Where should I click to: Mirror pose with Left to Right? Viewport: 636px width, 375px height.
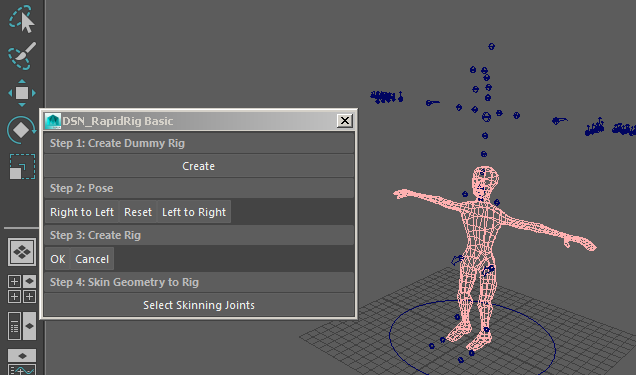(x=194, y=212)
